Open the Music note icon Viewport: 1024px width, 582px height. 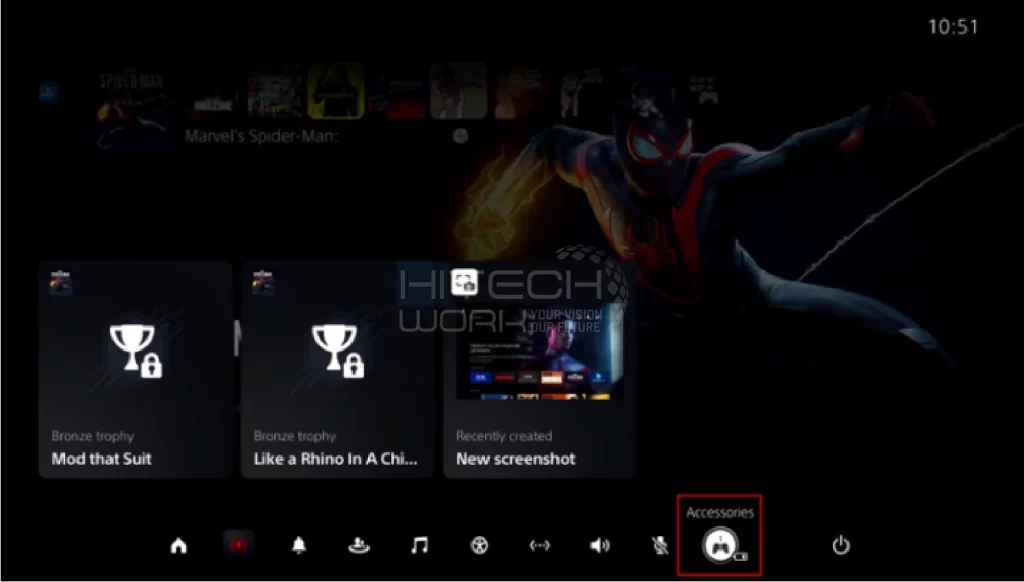click(419, 545)
